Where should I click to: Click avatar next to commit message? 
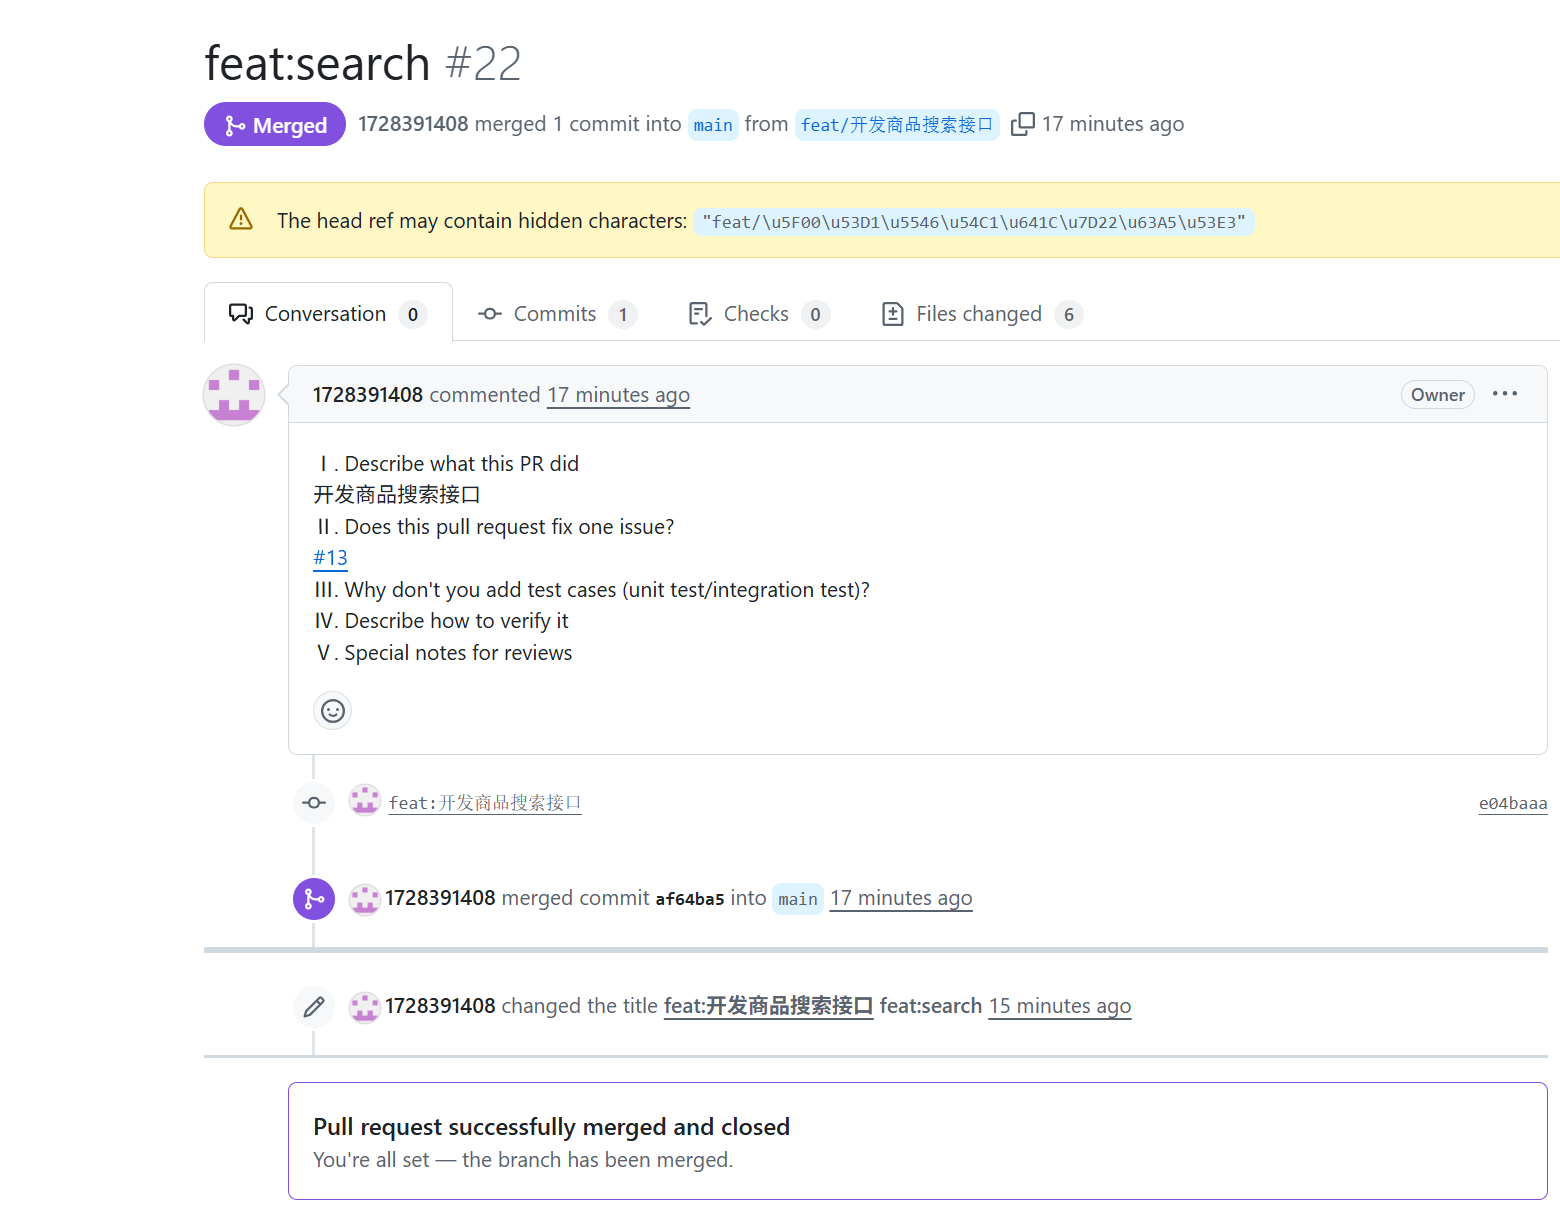tap(365, 801)
